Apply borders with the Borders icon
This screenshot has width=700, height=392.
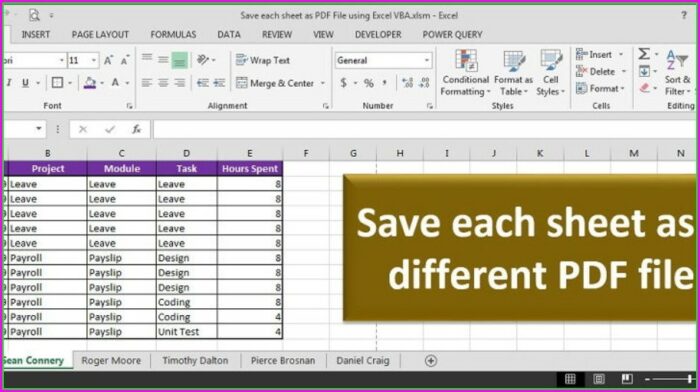coord(57,83)
